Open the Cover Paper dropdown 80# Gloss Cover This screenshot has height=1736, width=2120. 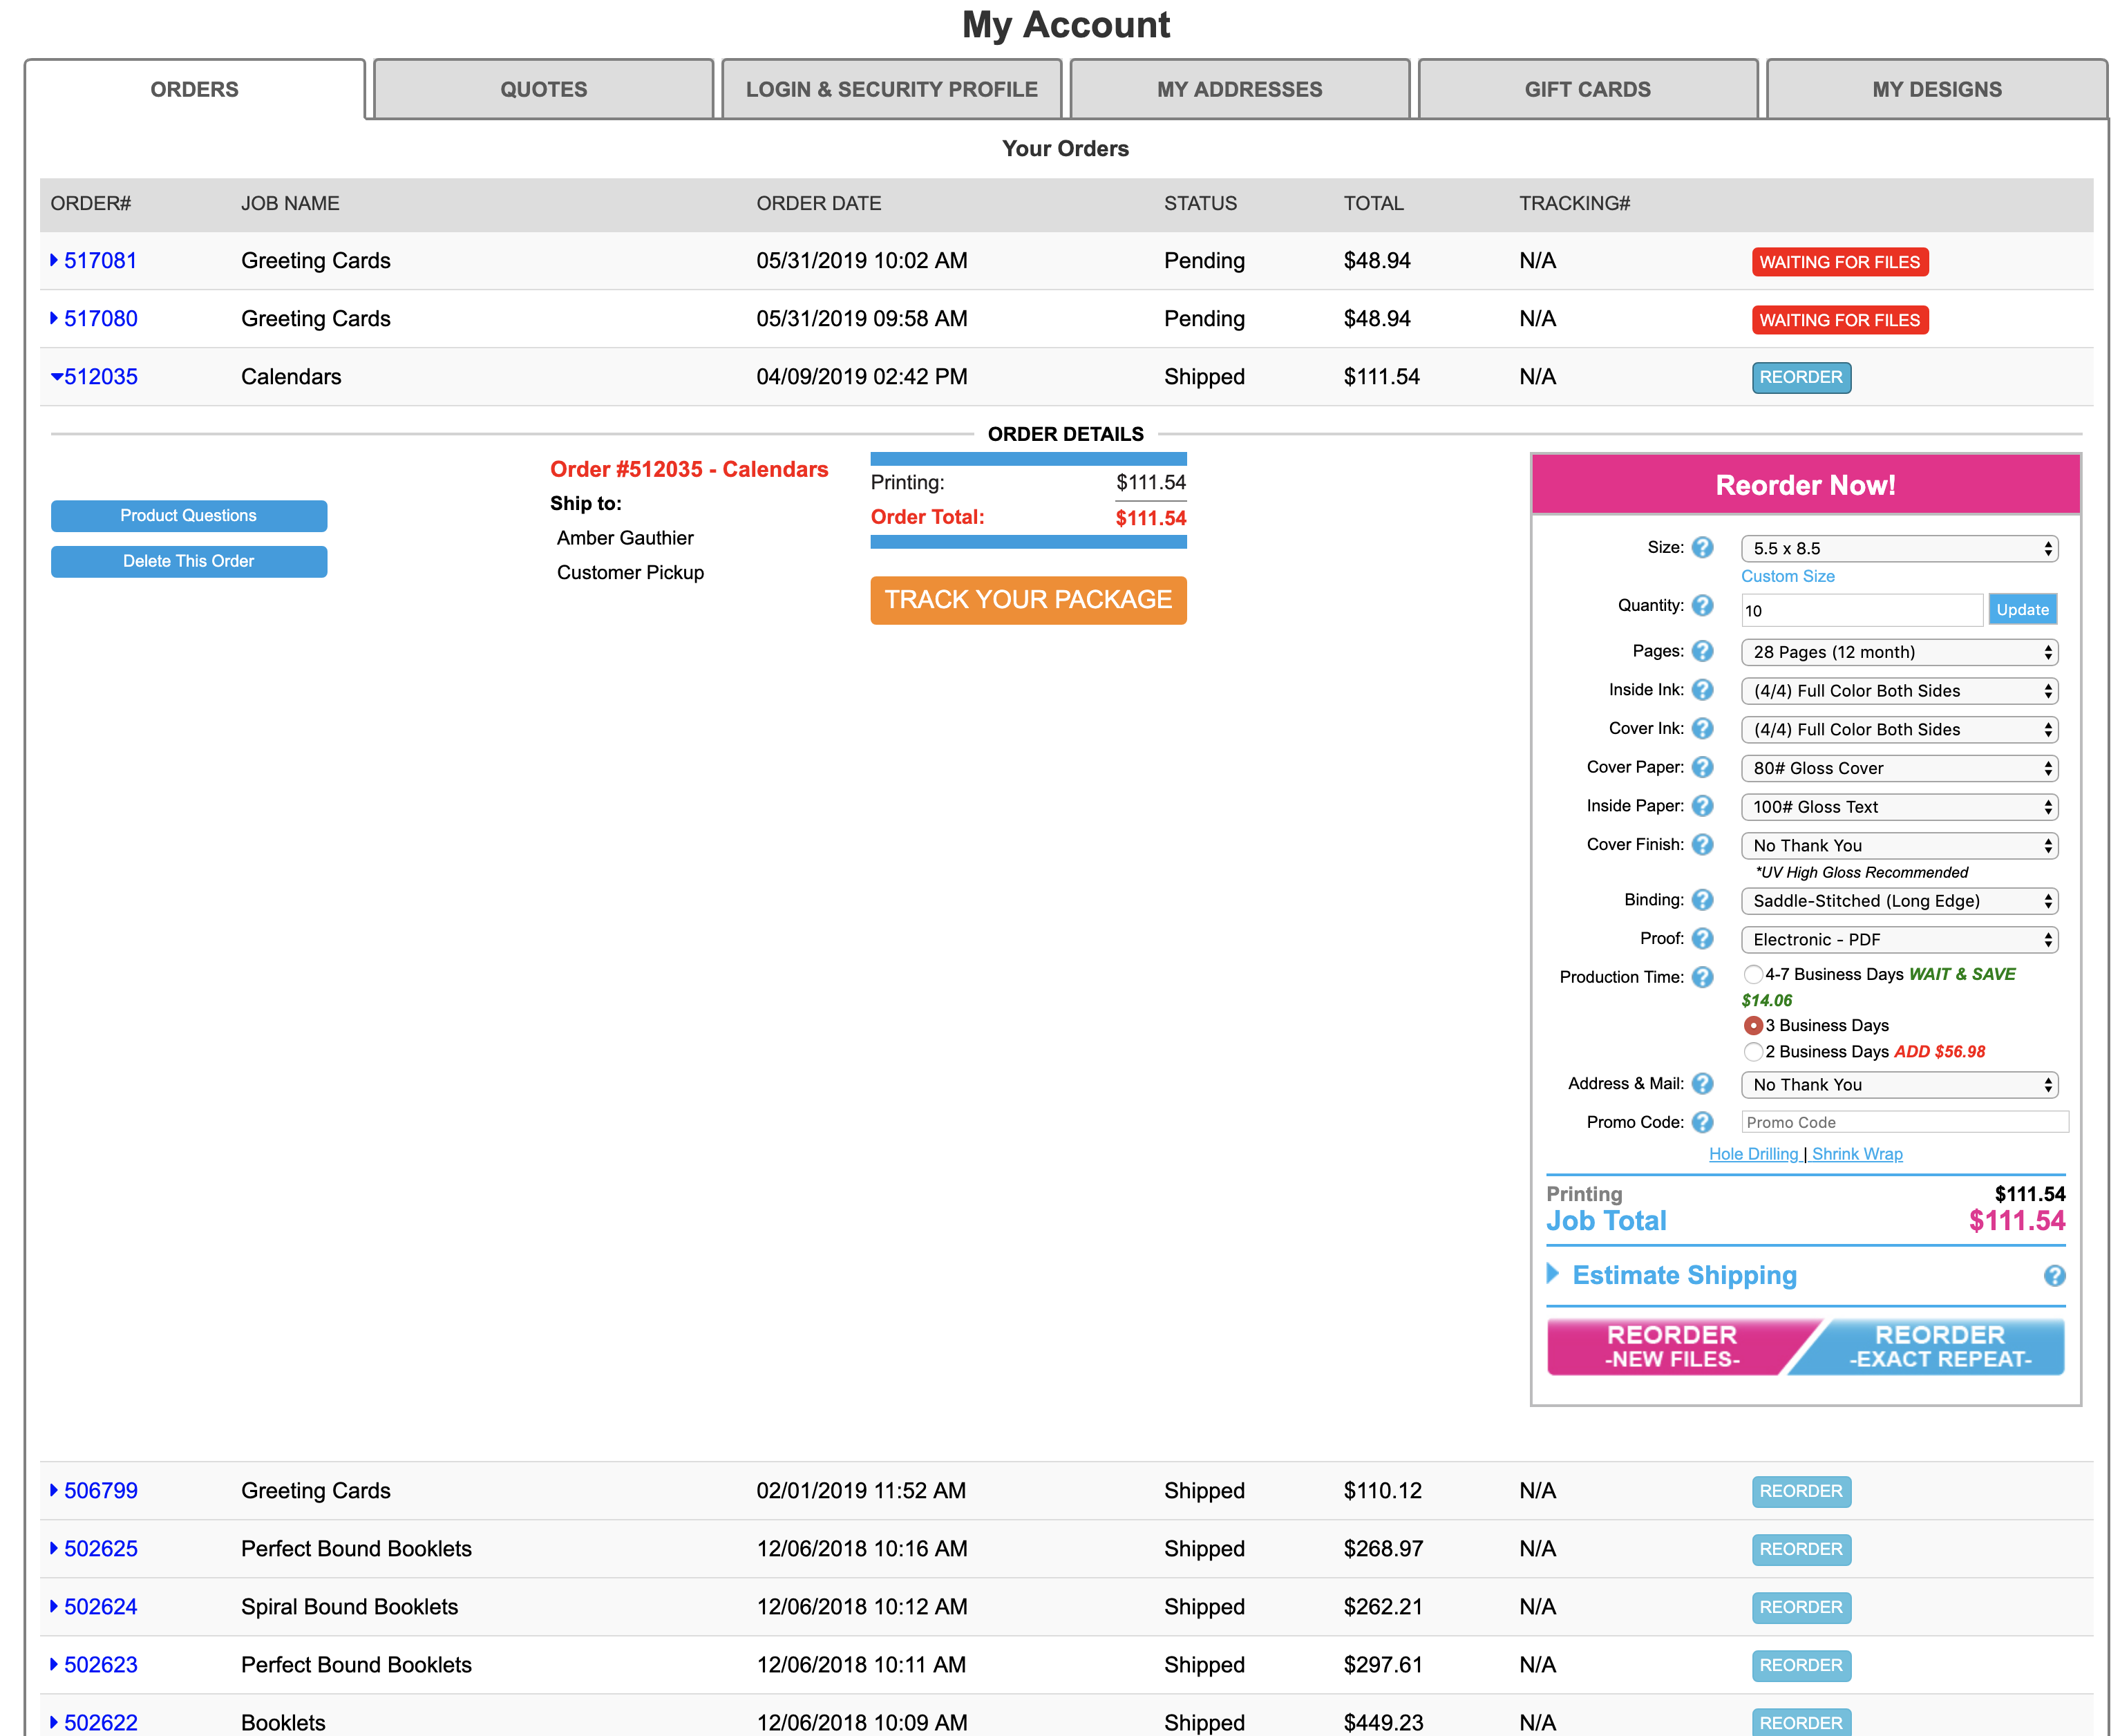(x=1899, y=769)
